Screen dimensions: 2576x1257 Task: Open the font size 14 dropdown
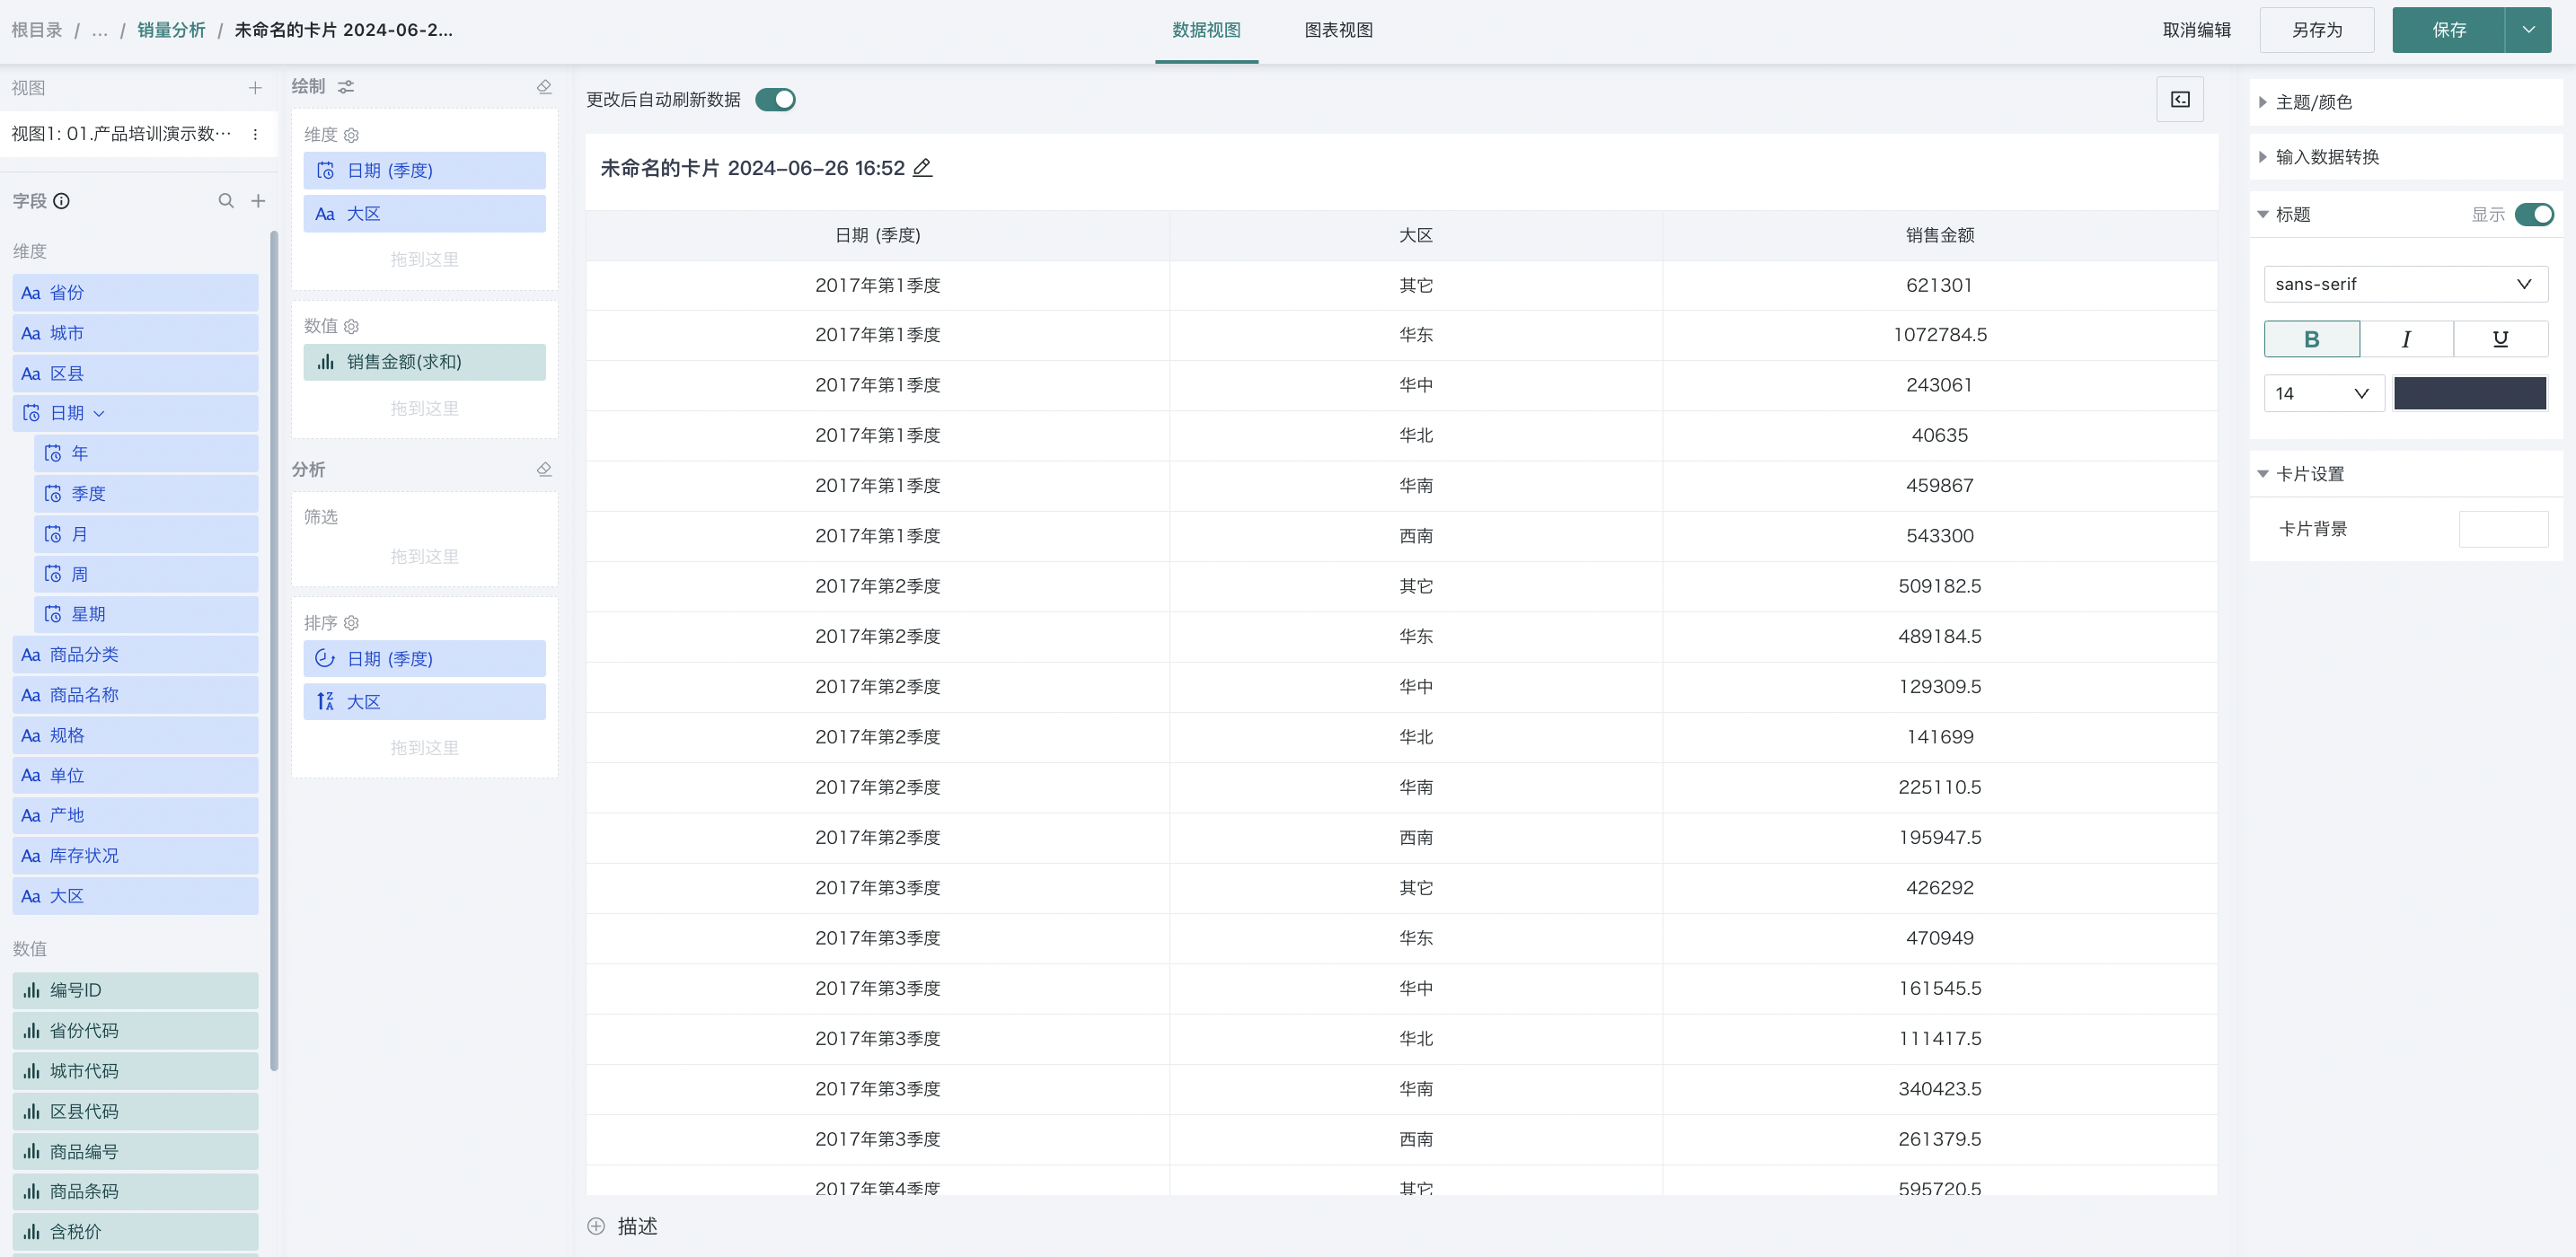2324,393
